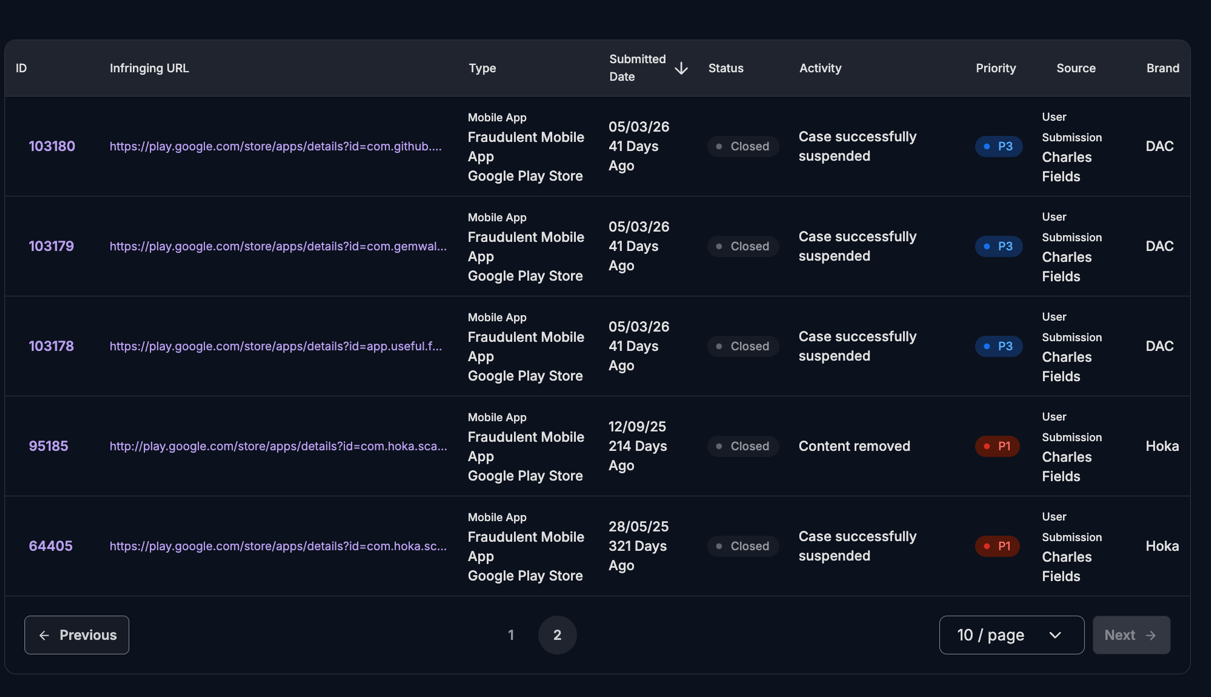This screenshot has width=1211, height=697.
Task: Go to the Previous page
Action: [77, 635]
